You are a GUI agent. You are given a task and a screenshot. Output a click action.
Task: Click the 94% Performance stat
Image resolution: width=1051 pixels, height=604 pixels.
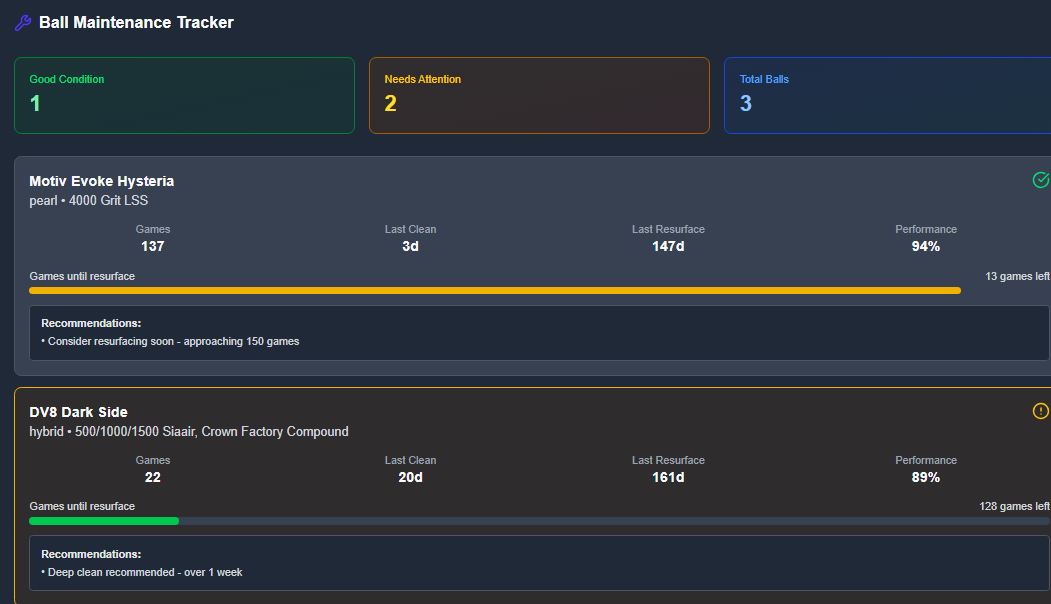tap(925, 246)
